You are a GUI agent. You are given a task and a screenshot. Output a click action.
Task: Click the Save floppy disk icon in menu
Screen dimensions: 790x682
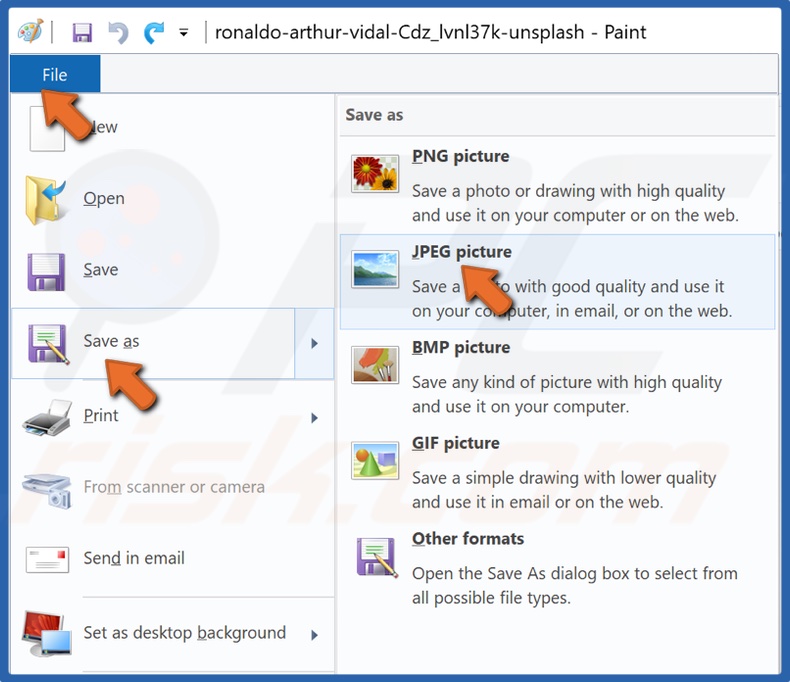point(46,272)
